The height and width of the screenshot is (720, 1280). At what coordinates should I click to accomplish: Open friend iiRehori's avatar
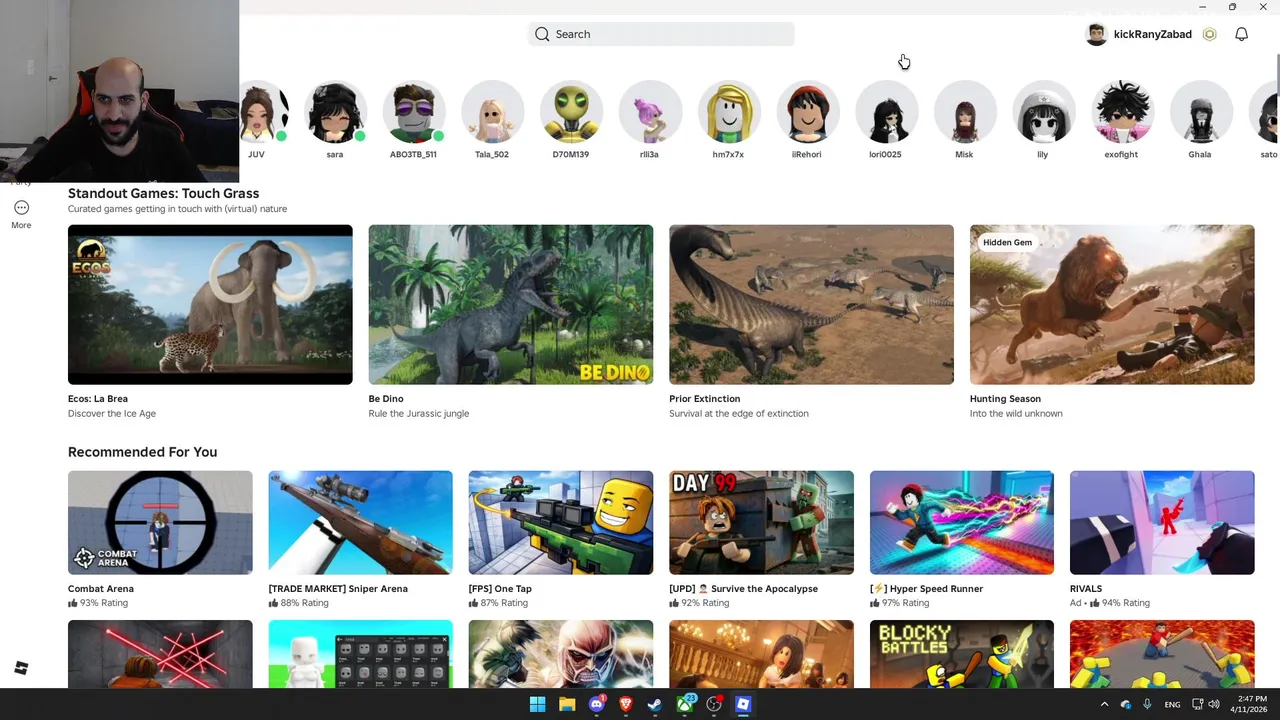tap(807, 112)
